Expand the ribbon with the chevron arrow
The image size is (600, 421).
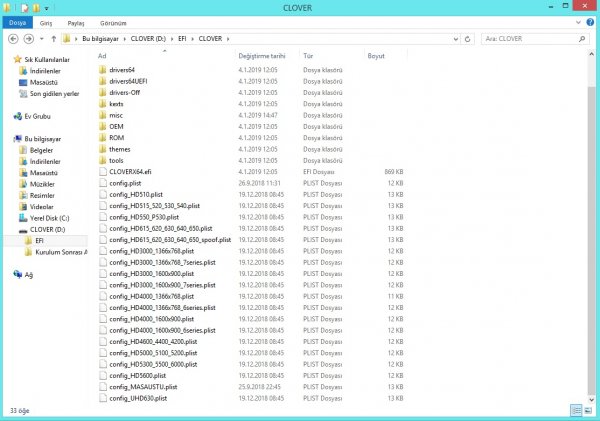coord(578,20)
